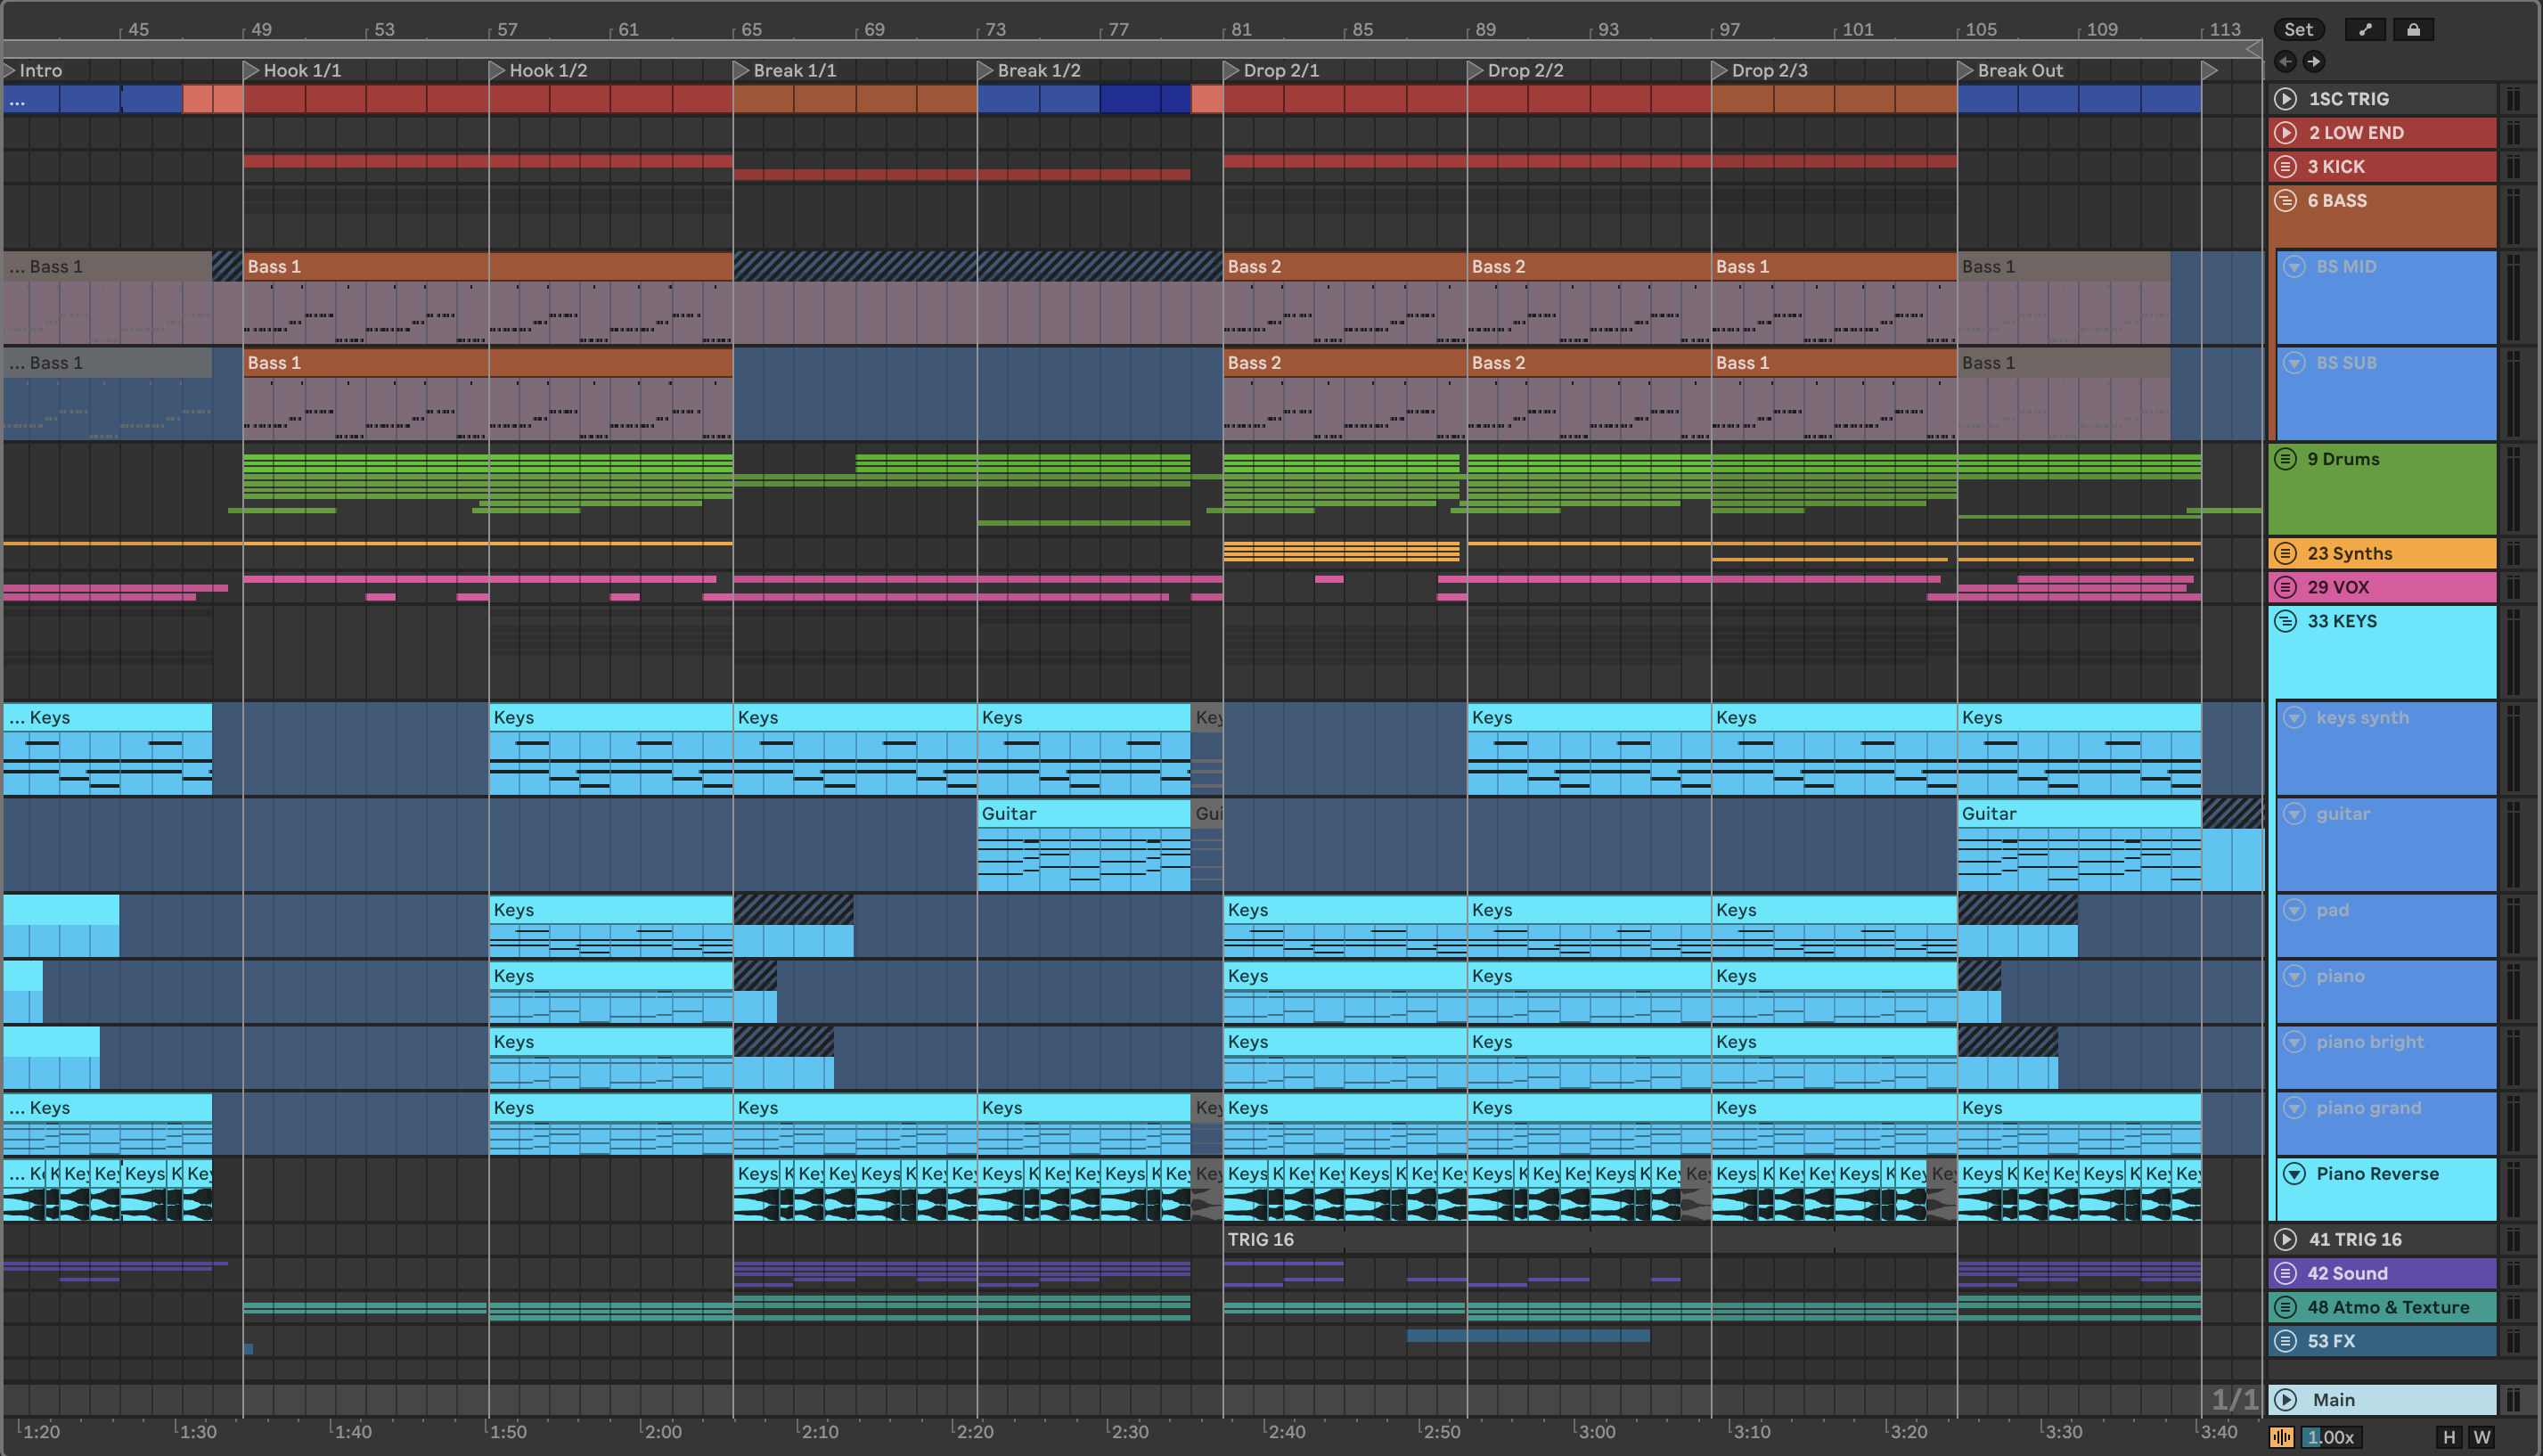
Task: Unfold the 2 LOW END track
Action: tap(2285, 133)
